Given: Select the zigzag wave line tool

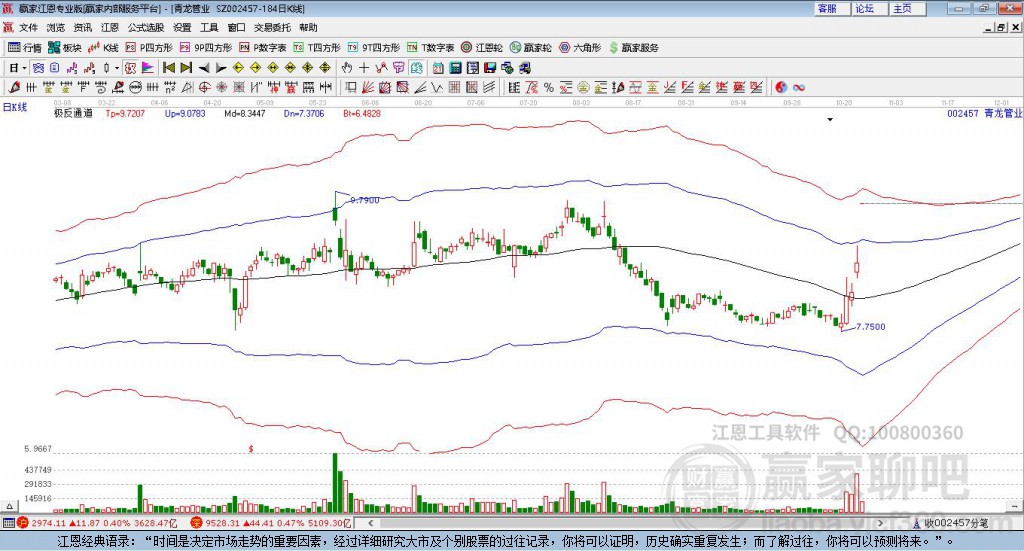Looking at the screenshot, I should (436, 87).
